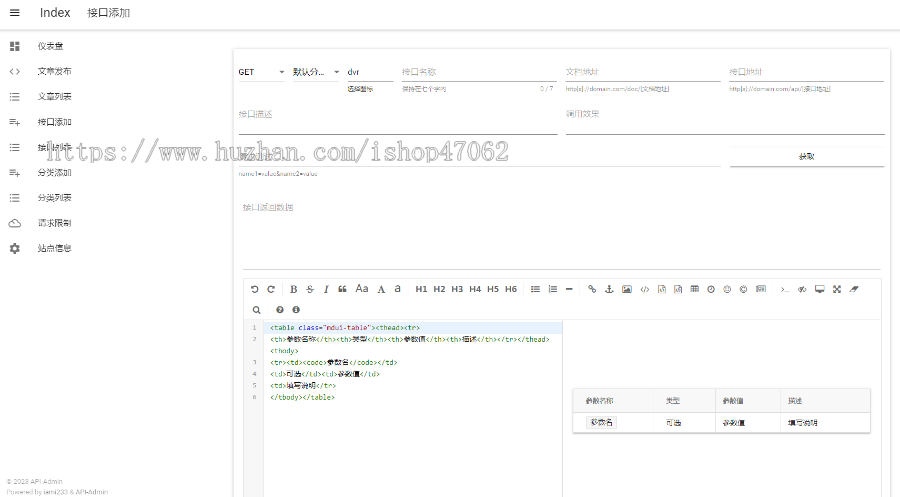This screenshot has height=497, width=900.
Task: Click the 接口地址 input field
Action: click(806, 72)
